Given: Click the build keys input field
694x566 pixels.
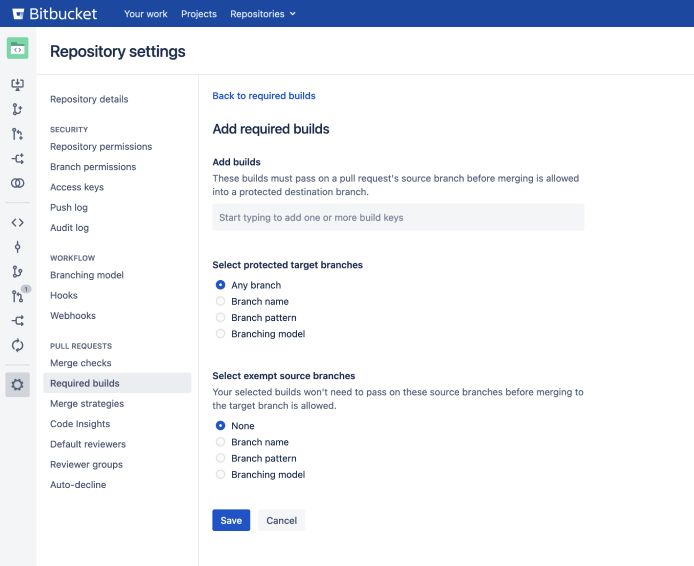Looking at the screenshot, I should pyautogui.click(x=398, y=217).
